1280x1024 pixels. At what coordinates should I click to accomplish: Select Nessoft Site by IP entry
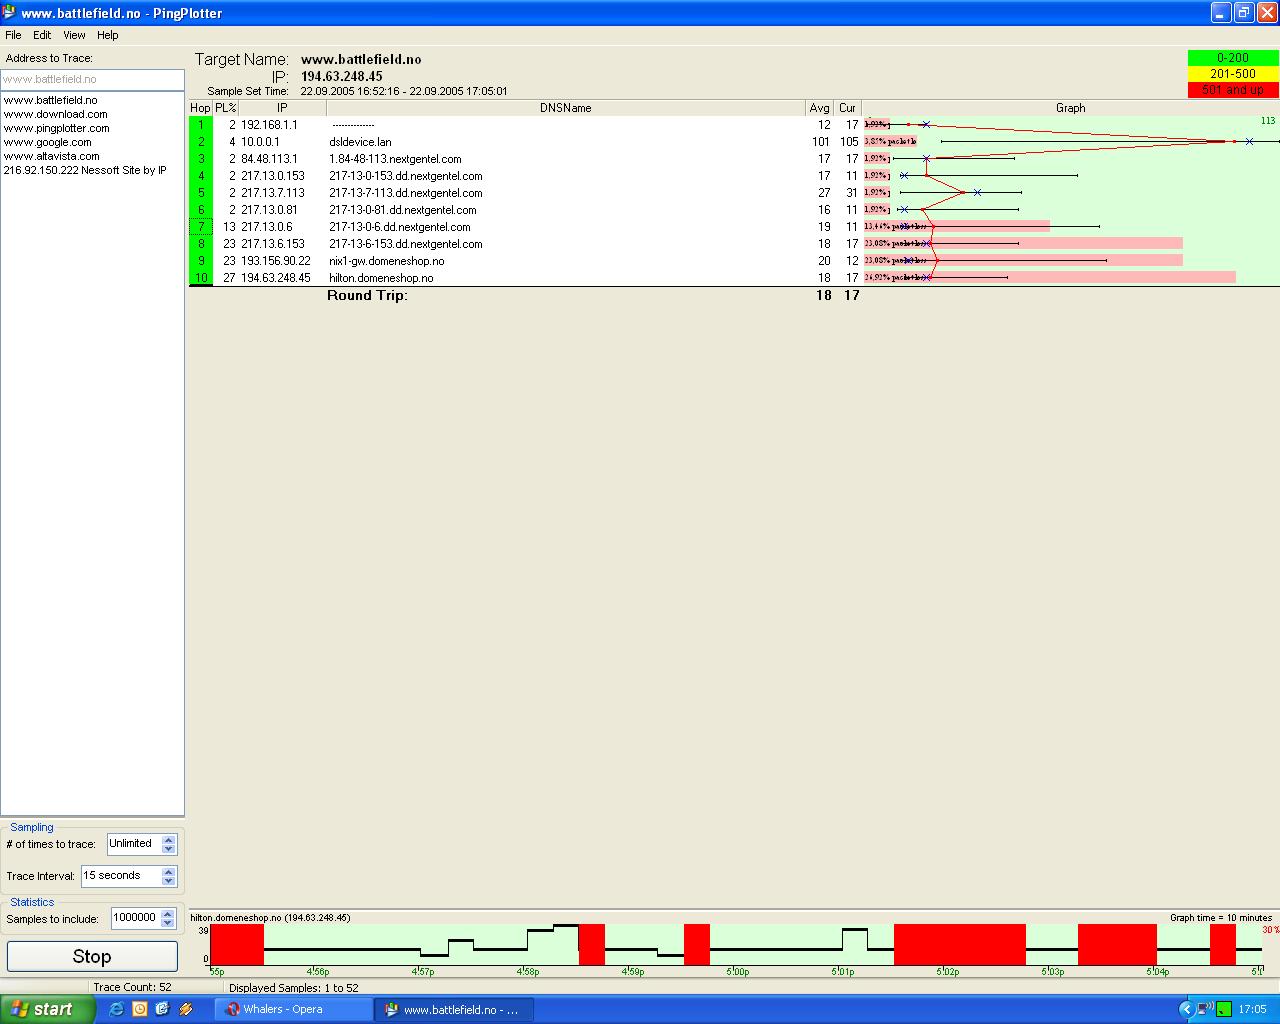click(x=85, y=170)
